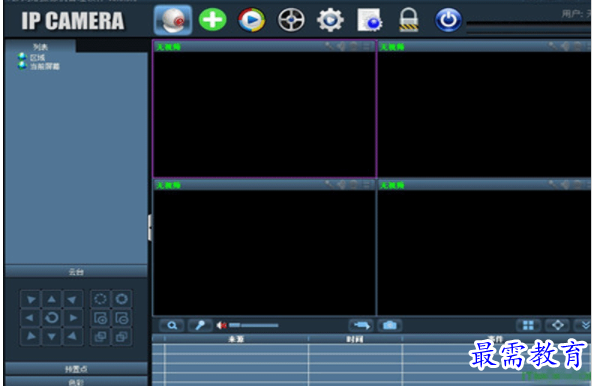Screen dimensions: 593x386
Task: Open the settings gear icon
Action: click(x=330, y=20)
